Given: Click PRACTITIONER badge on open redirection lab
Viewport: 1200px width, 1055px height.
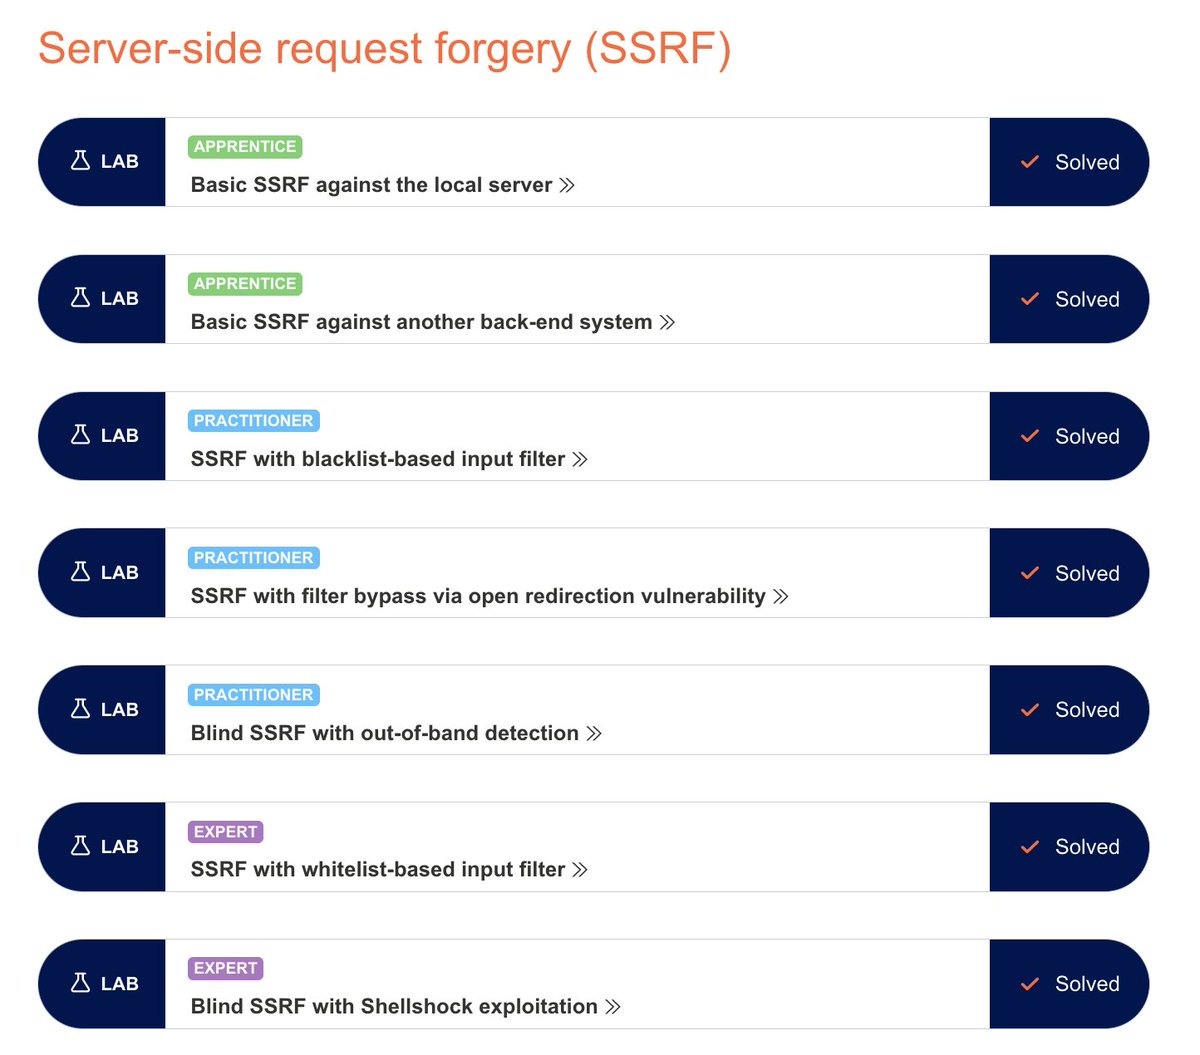Looking at the screenshot, I should (x=254, y=558).
